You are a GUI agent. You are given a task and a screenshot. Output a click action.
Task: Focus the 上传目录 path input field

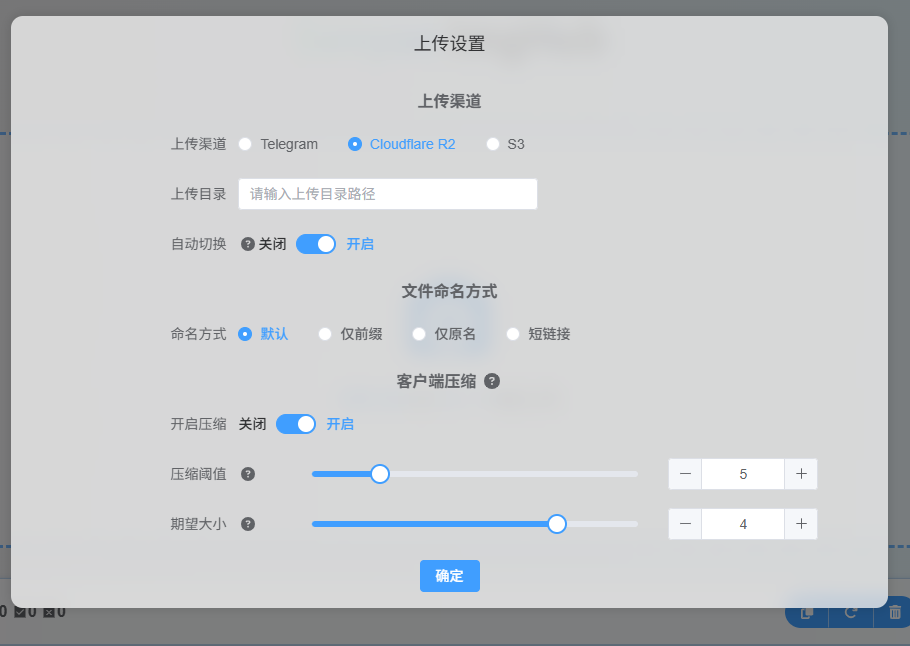click(x=387, y=194)
